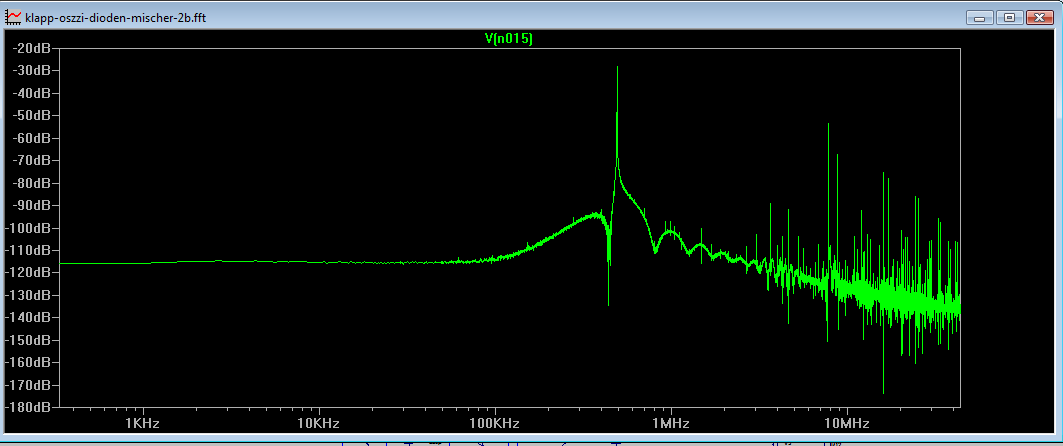Click the -40dB axis label
The height and width of the screenshot is (446, 1063).
[31, 93]
